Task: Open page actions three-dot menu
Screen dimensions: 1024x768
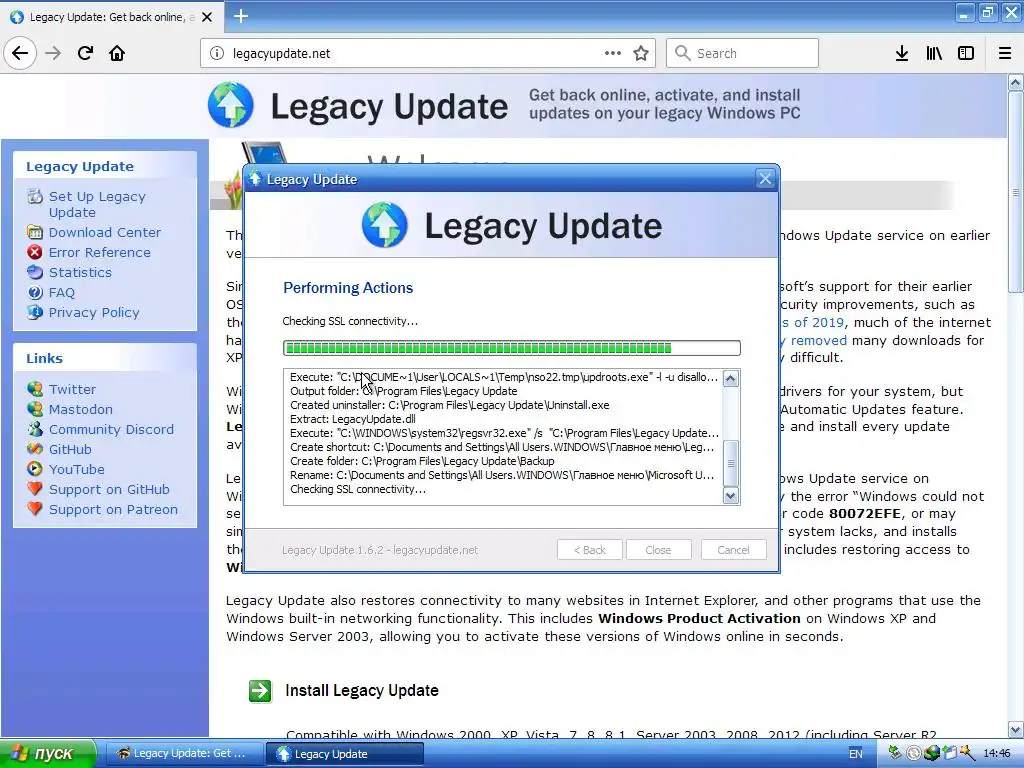Action: tap(613, 53)
